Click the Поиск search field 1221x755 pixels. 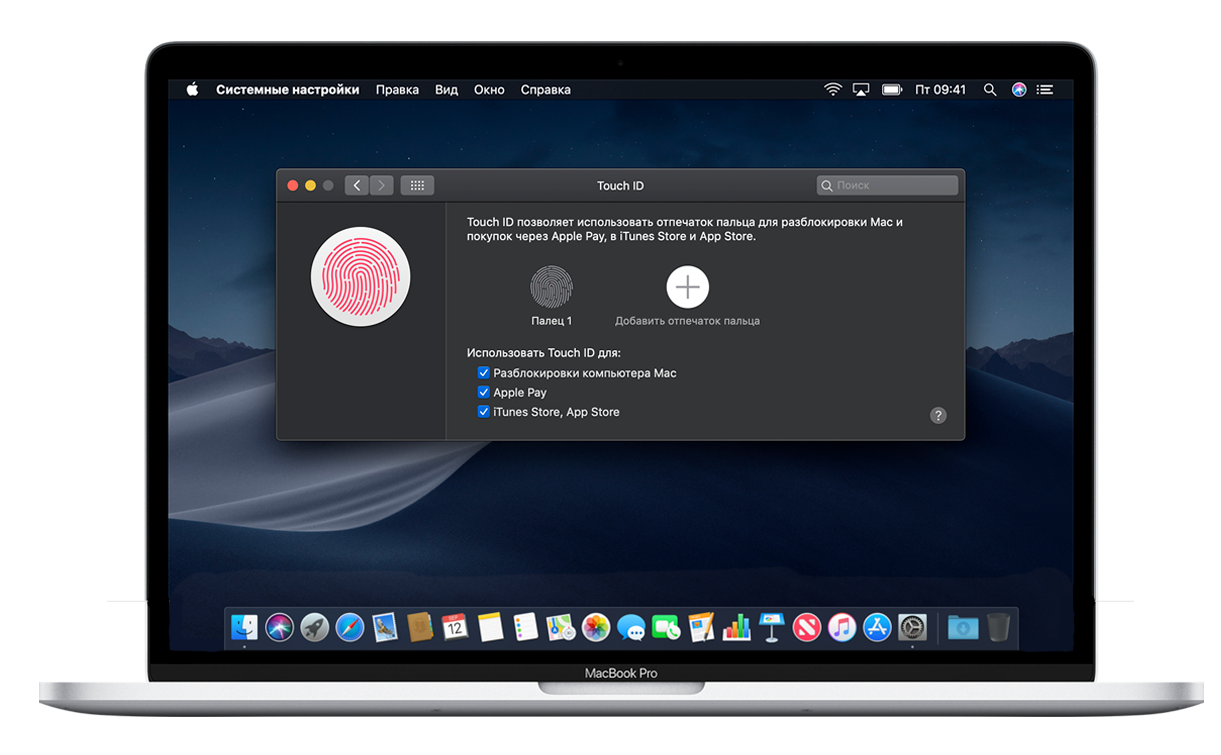tap(887, 185)
